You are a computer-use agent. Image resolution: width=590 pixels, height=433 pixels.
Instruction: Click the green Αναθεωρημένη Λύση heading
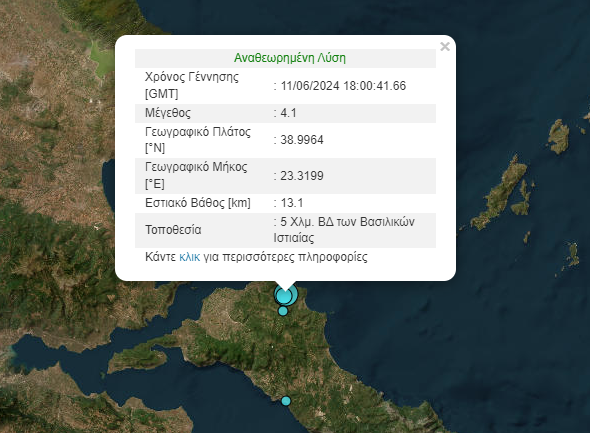290,58
